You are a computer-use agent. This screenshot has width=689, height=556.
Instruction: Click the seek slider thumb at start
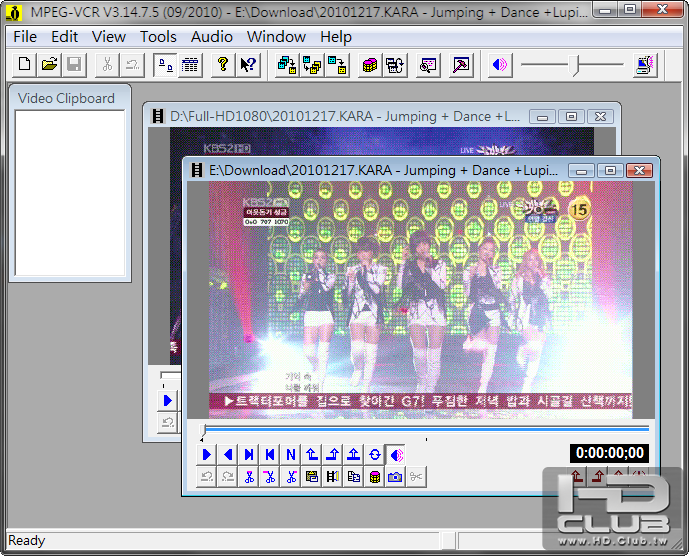point(203,429)
